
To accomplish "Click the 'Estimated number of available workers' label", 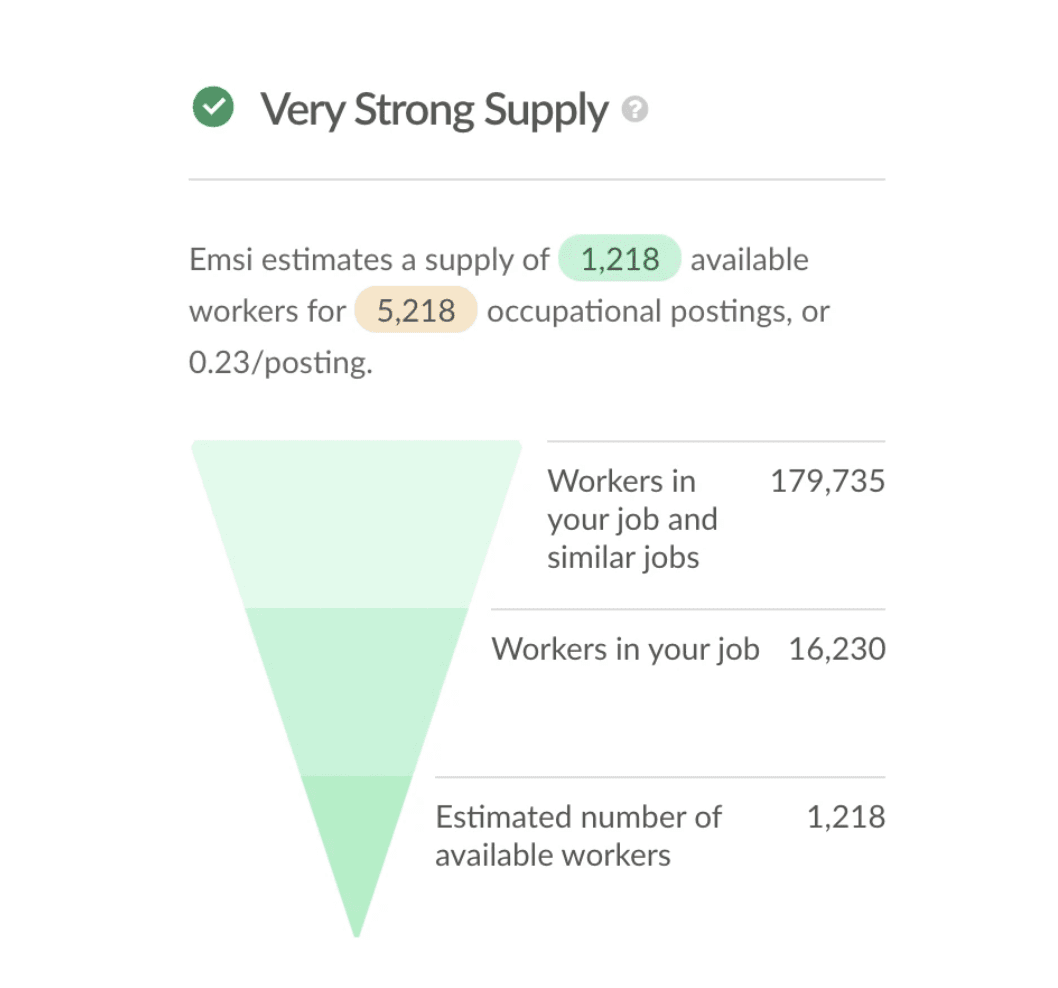I will tap(578, 835).
